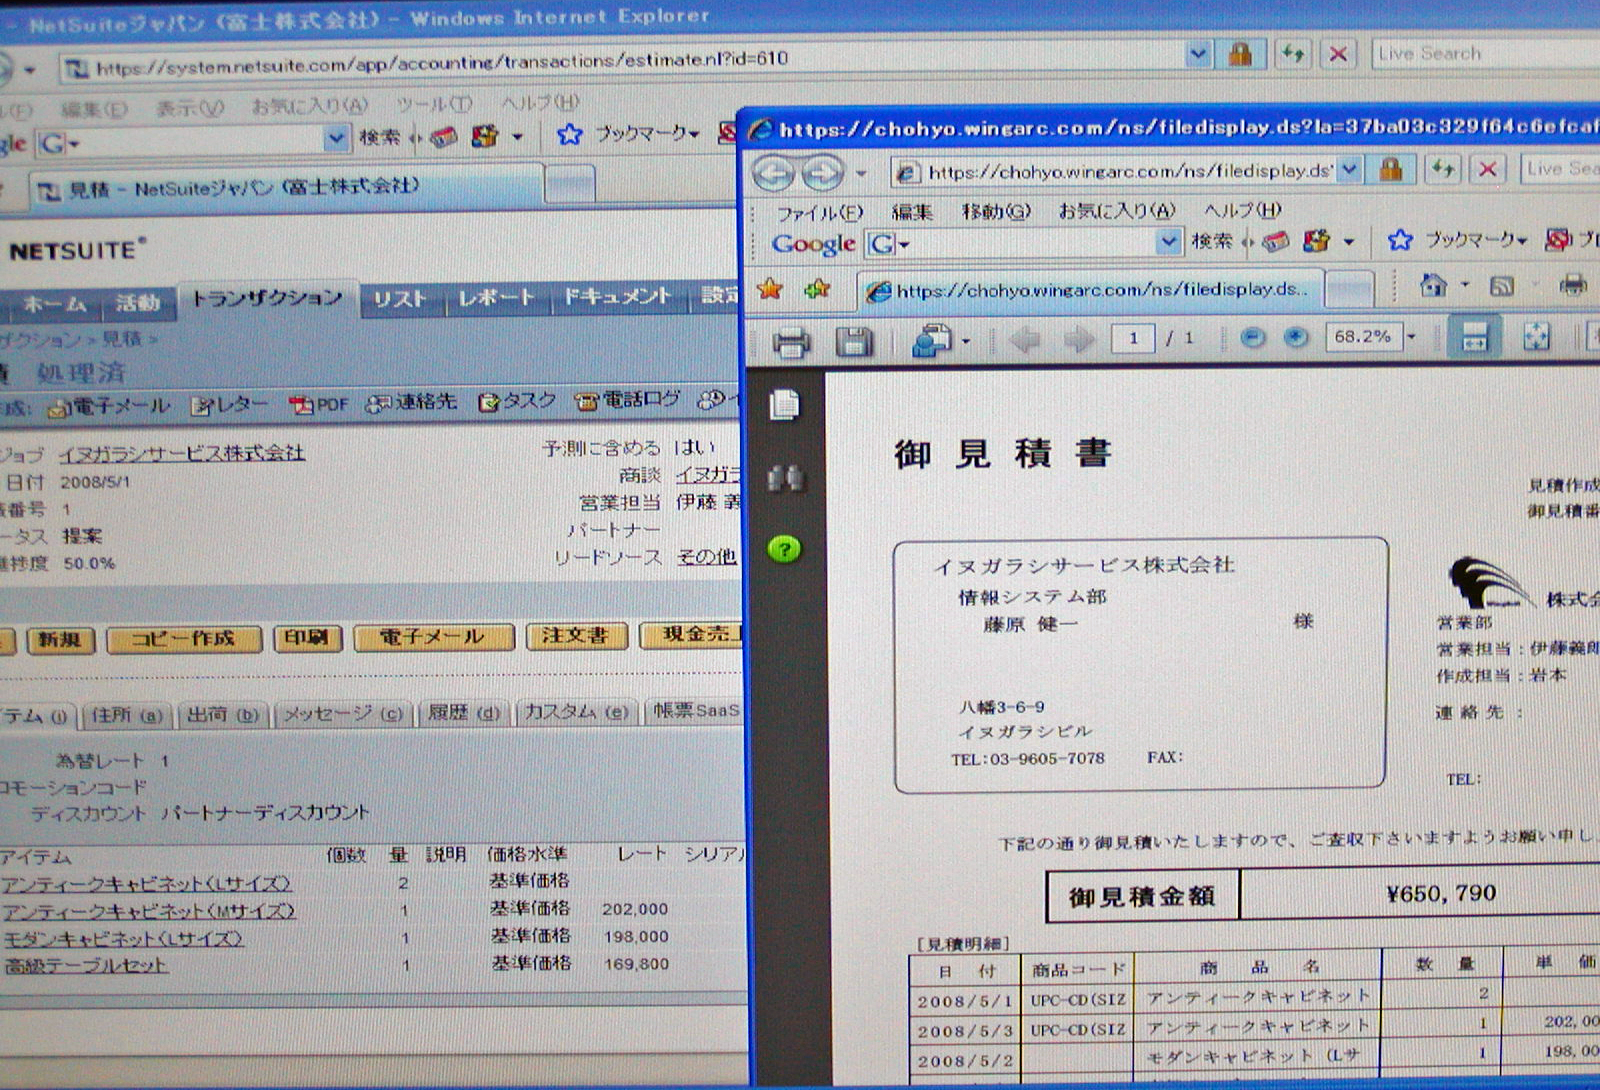This screenshot has height=1090, width=1600.
Task: Click refresh icon in NetSuite browser window
Action: 1292,53
